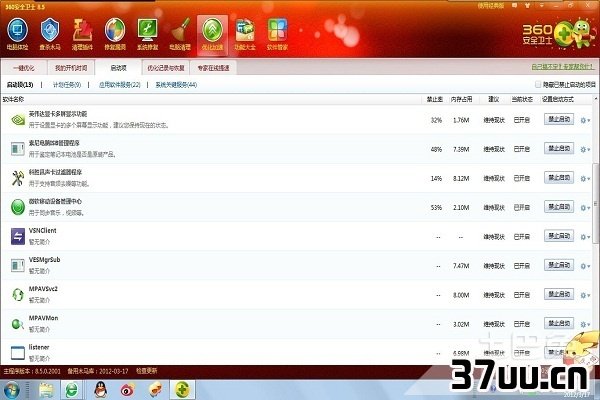Expand the gear dropdown on the Microsoft mobile device row
Screen dimensions: 600x400
point(585,207)
